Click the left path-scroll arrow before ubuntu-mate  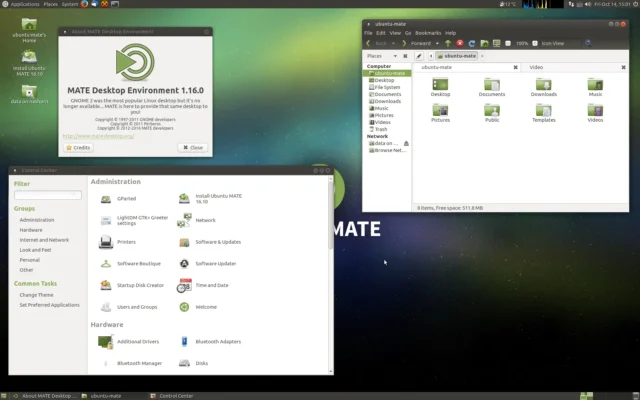(431, 56)
